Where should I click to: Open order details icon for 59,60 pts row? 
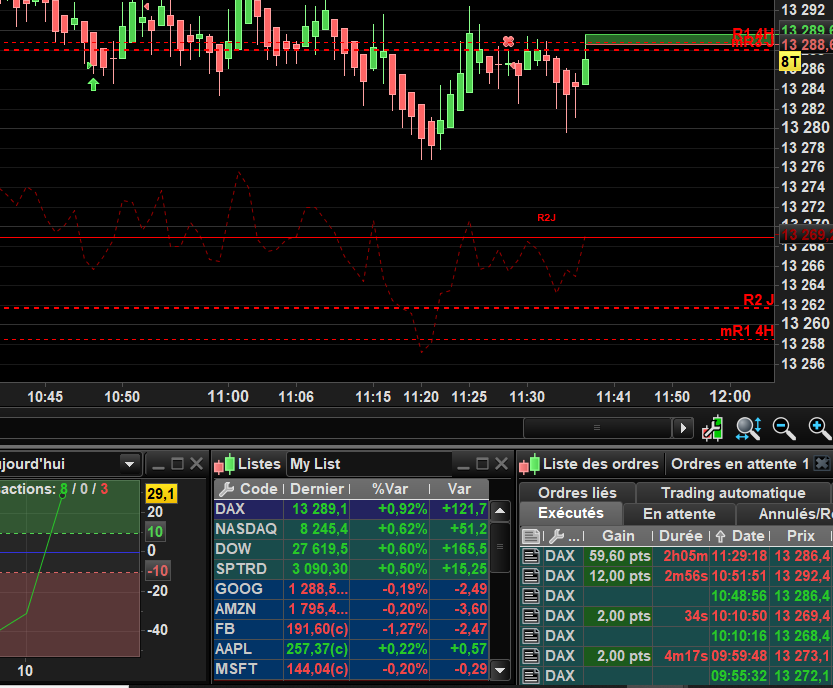(530, 556)
